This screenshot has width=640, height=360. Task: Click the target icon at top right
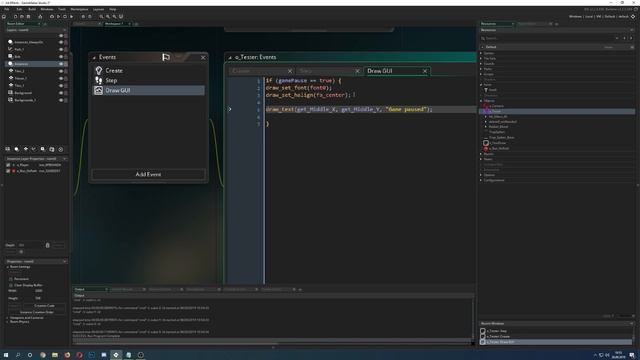633,17
